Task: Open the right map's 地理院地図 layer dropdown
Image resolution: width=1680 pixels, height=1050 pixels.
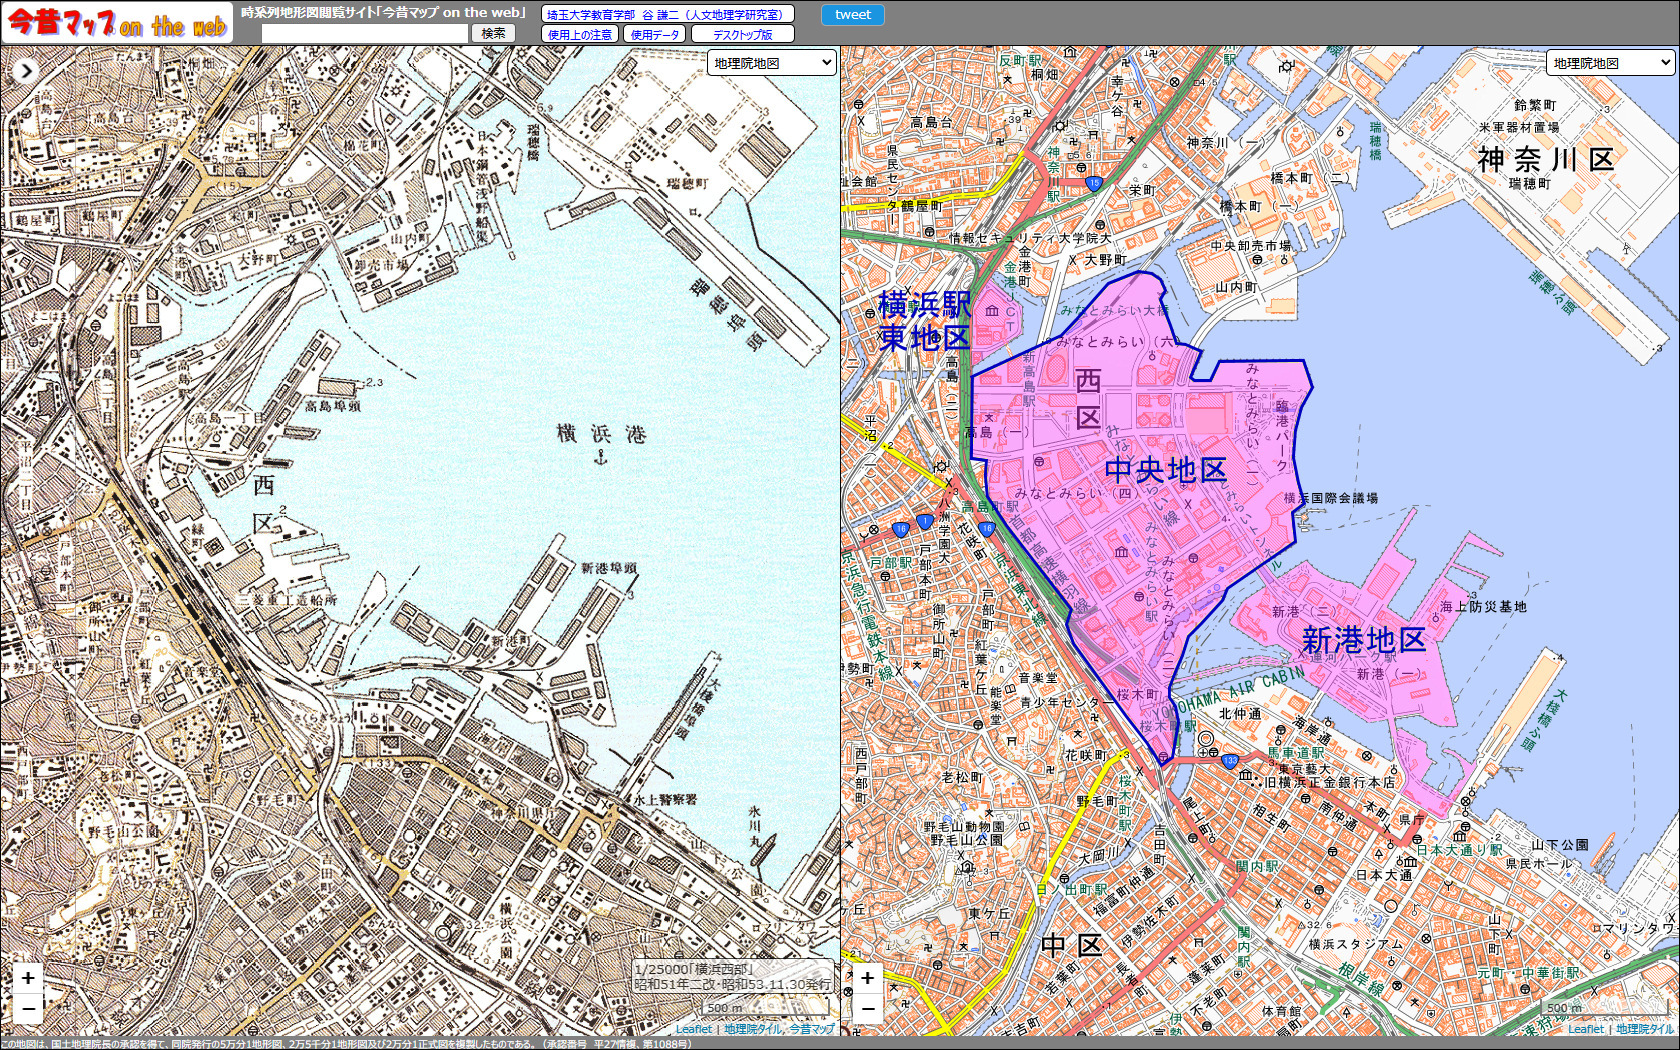Action: [1610, 63]
